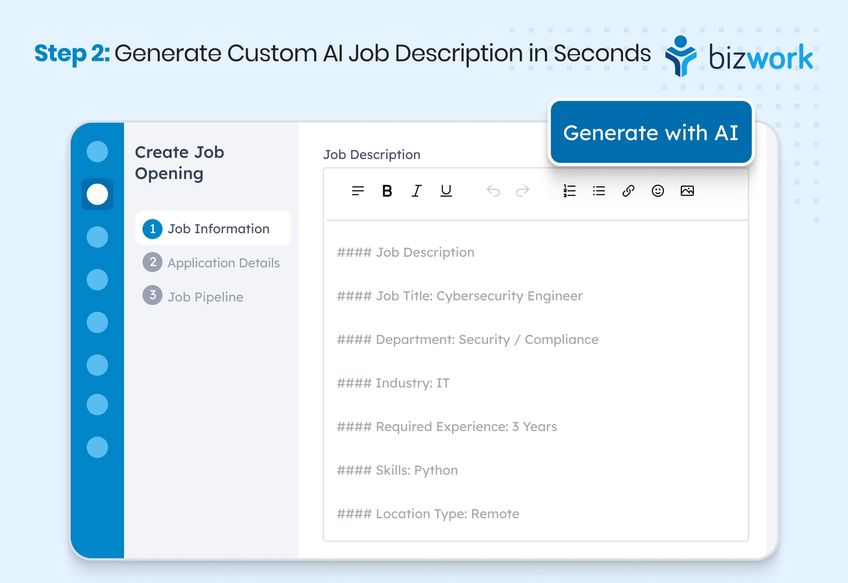
Task: Insert a hyperlink using the link icon
Action: pos(628,191)
